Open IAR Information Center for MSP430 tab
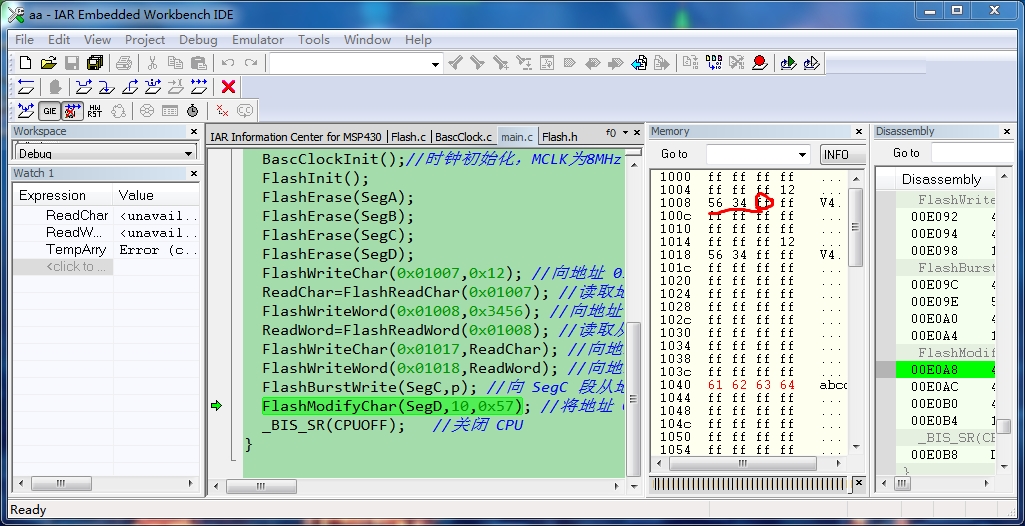 pos(295,137)
